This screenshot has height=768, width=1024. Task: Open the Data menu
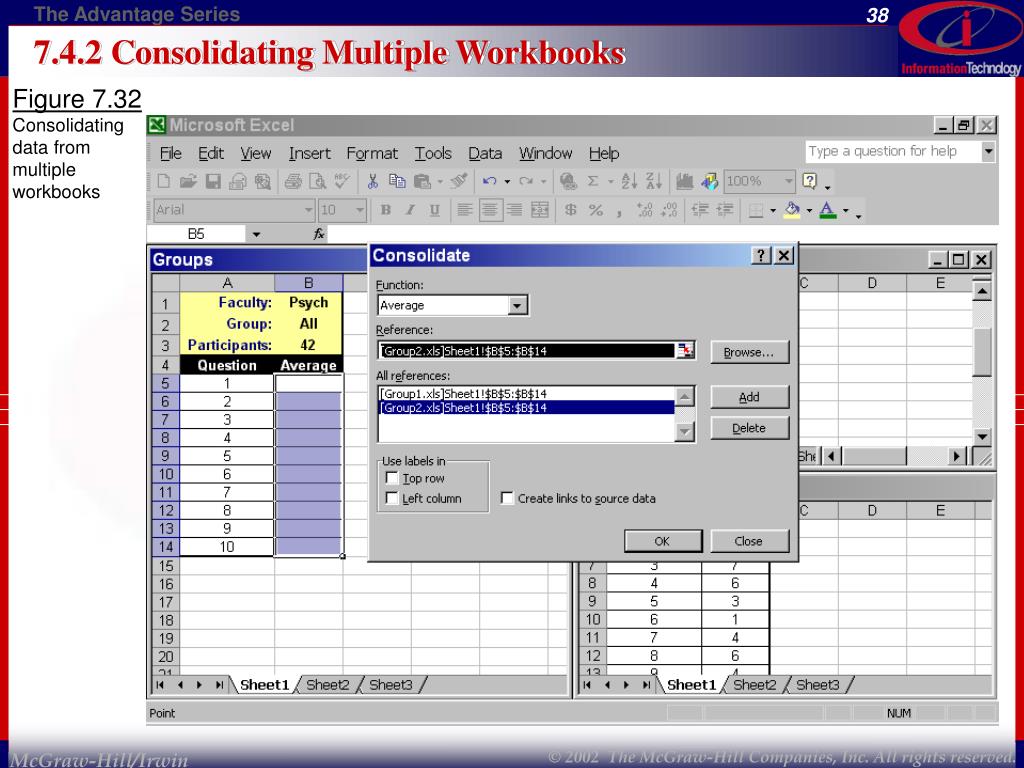coord(485,153)
